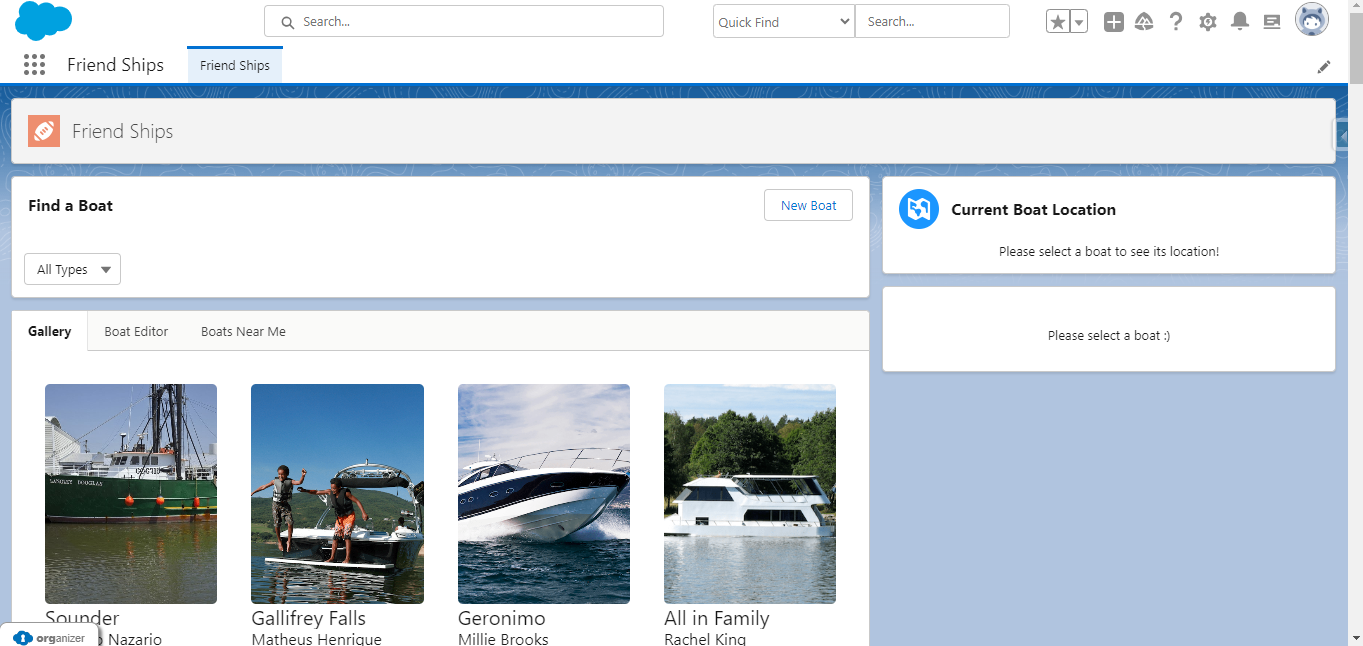
Task: Open the Help question mark icon
Action: coord(1176,22)
